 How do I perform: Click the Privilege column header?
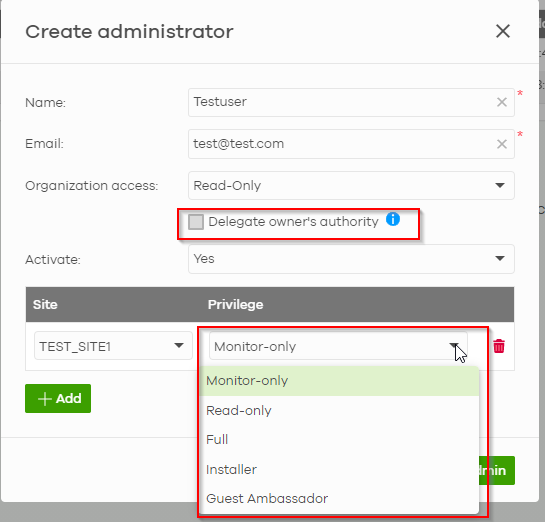point(235,304)
